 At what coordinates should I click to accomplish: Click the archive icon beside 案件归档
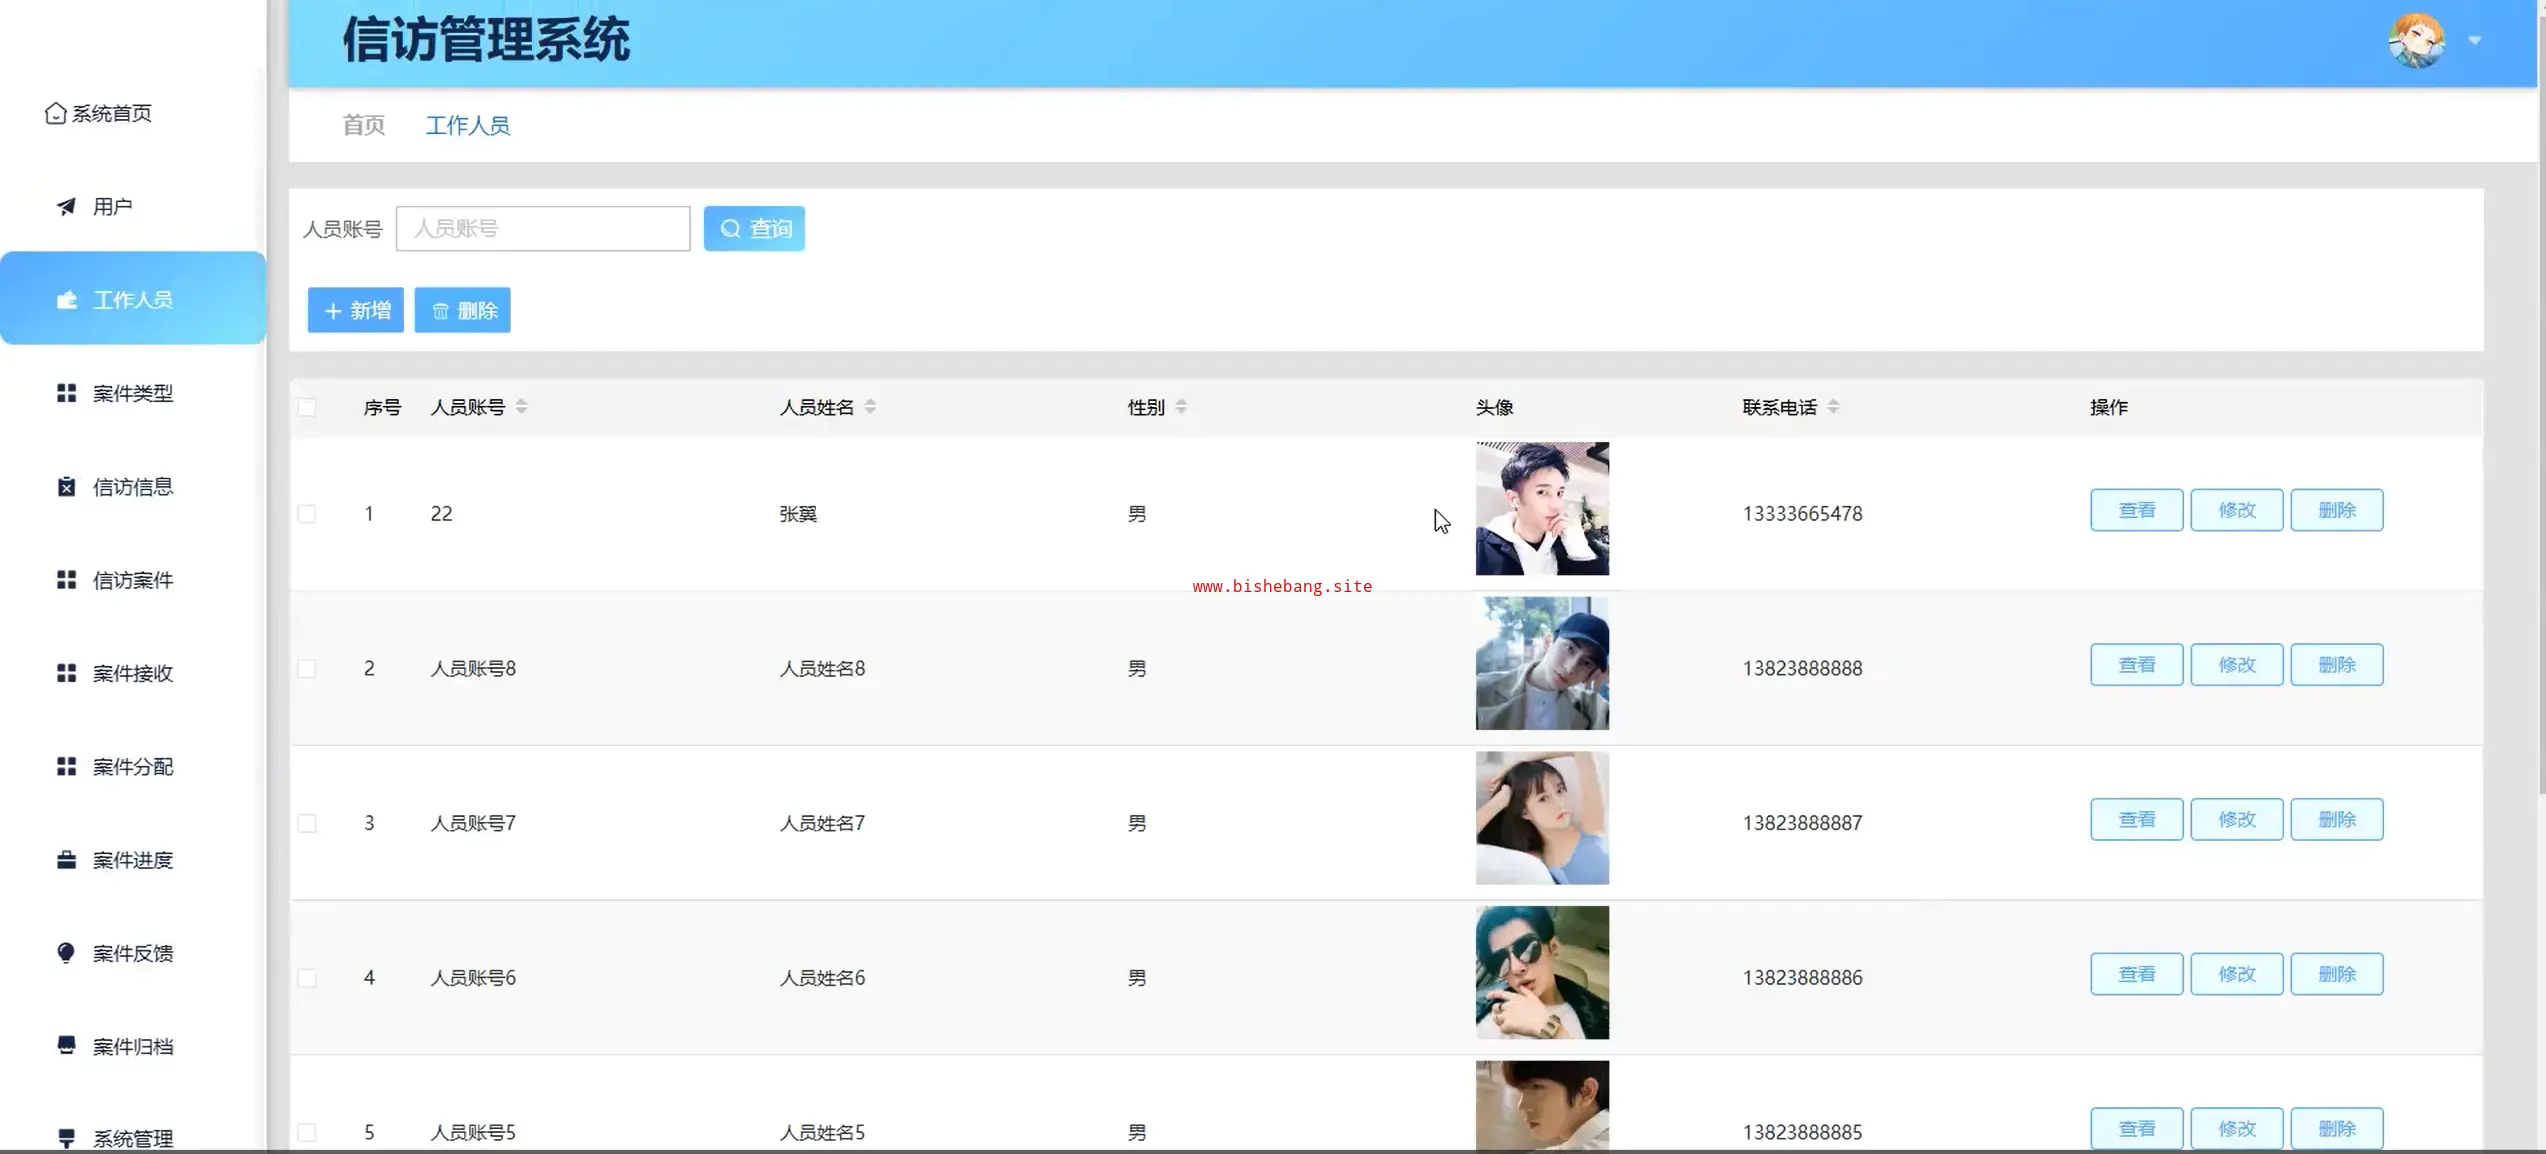click(66, 1046)
